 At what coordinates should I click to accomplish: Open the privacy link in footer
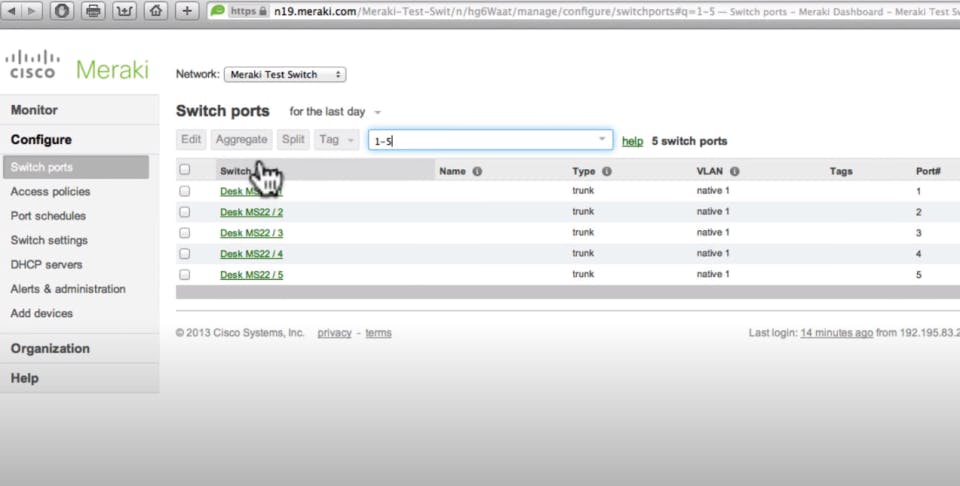pyautogui.click(x=334, y=333)
